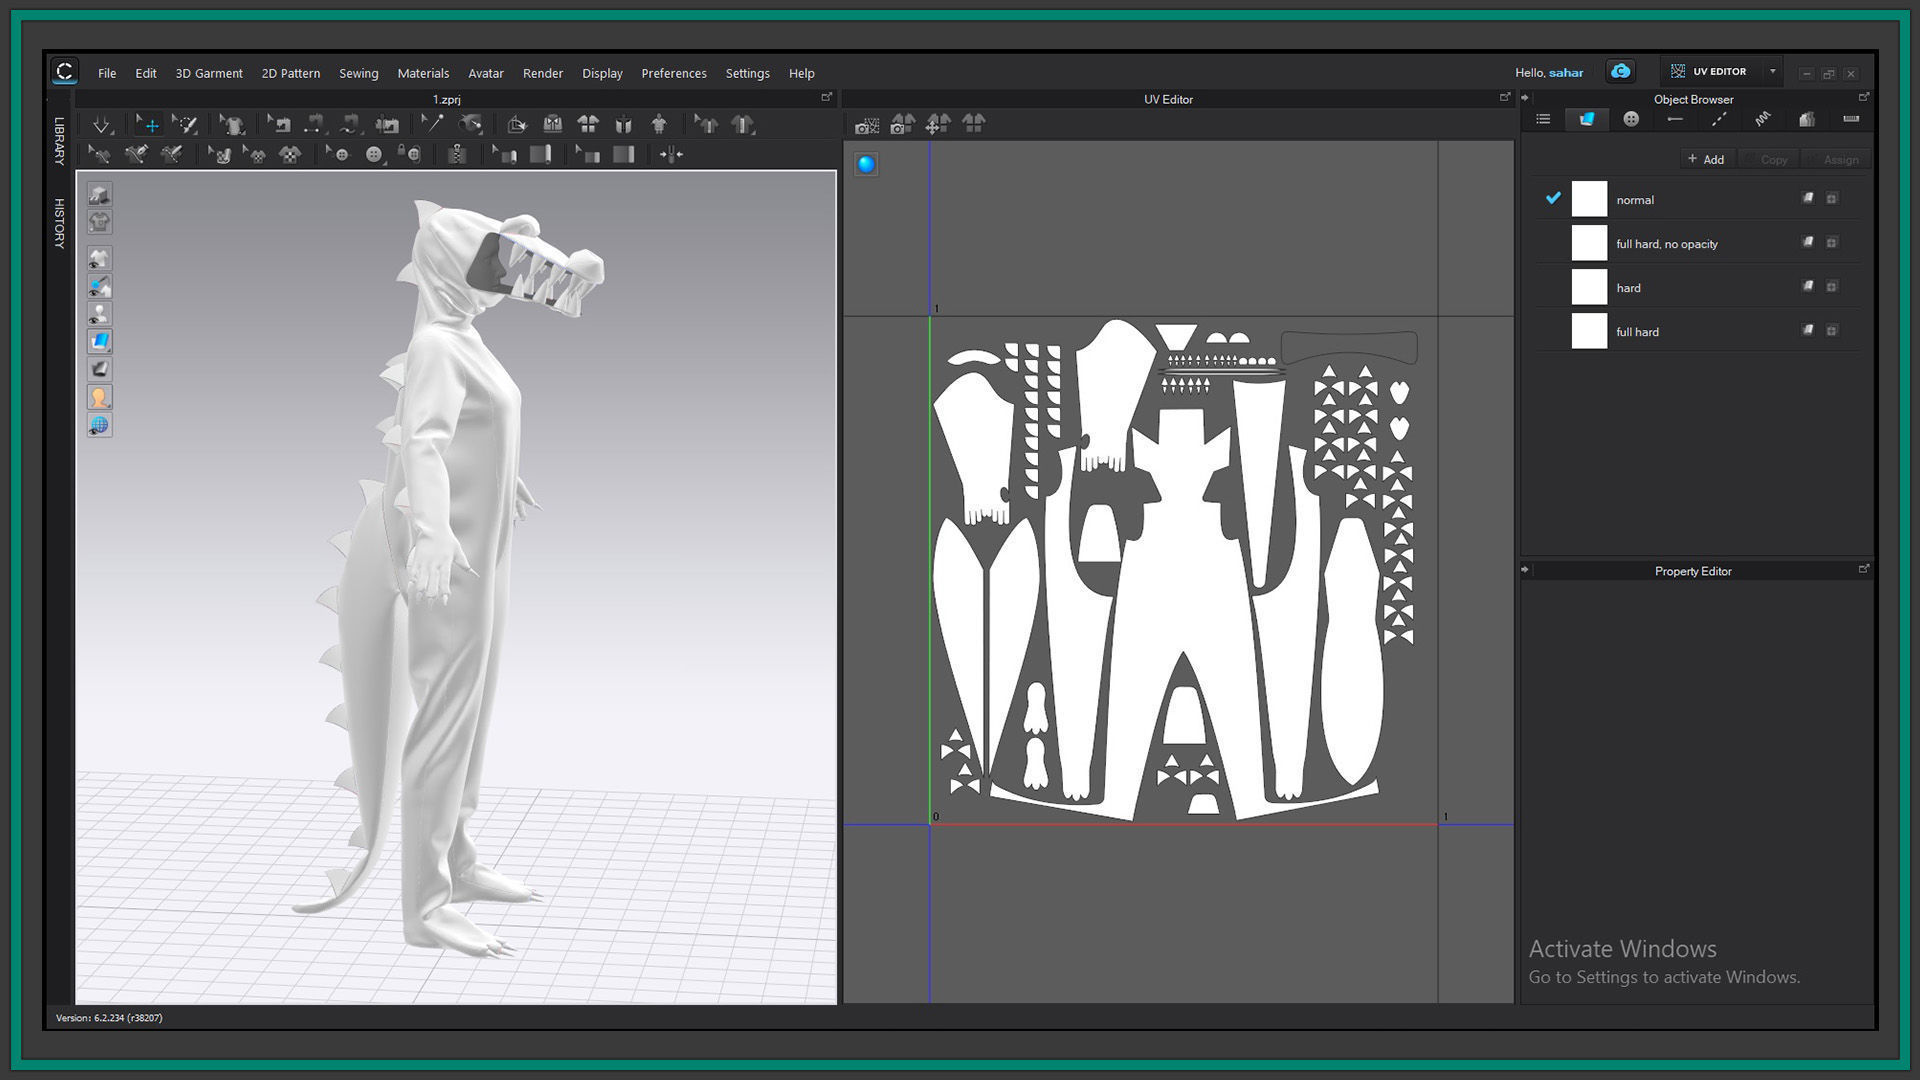1920x1080 pixels.
Task: Open the Materials menu
Action: point(423,73)
